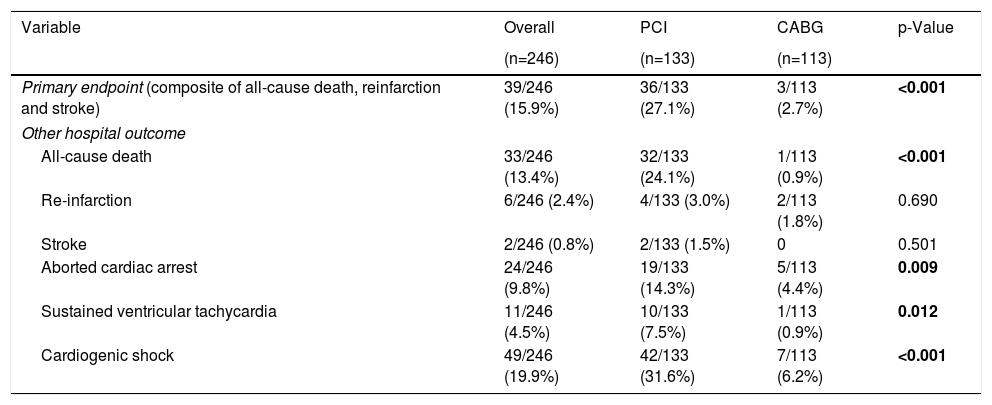The image size is (992, 405).
Task: Click the Overall column header
Action: (529, 28)
